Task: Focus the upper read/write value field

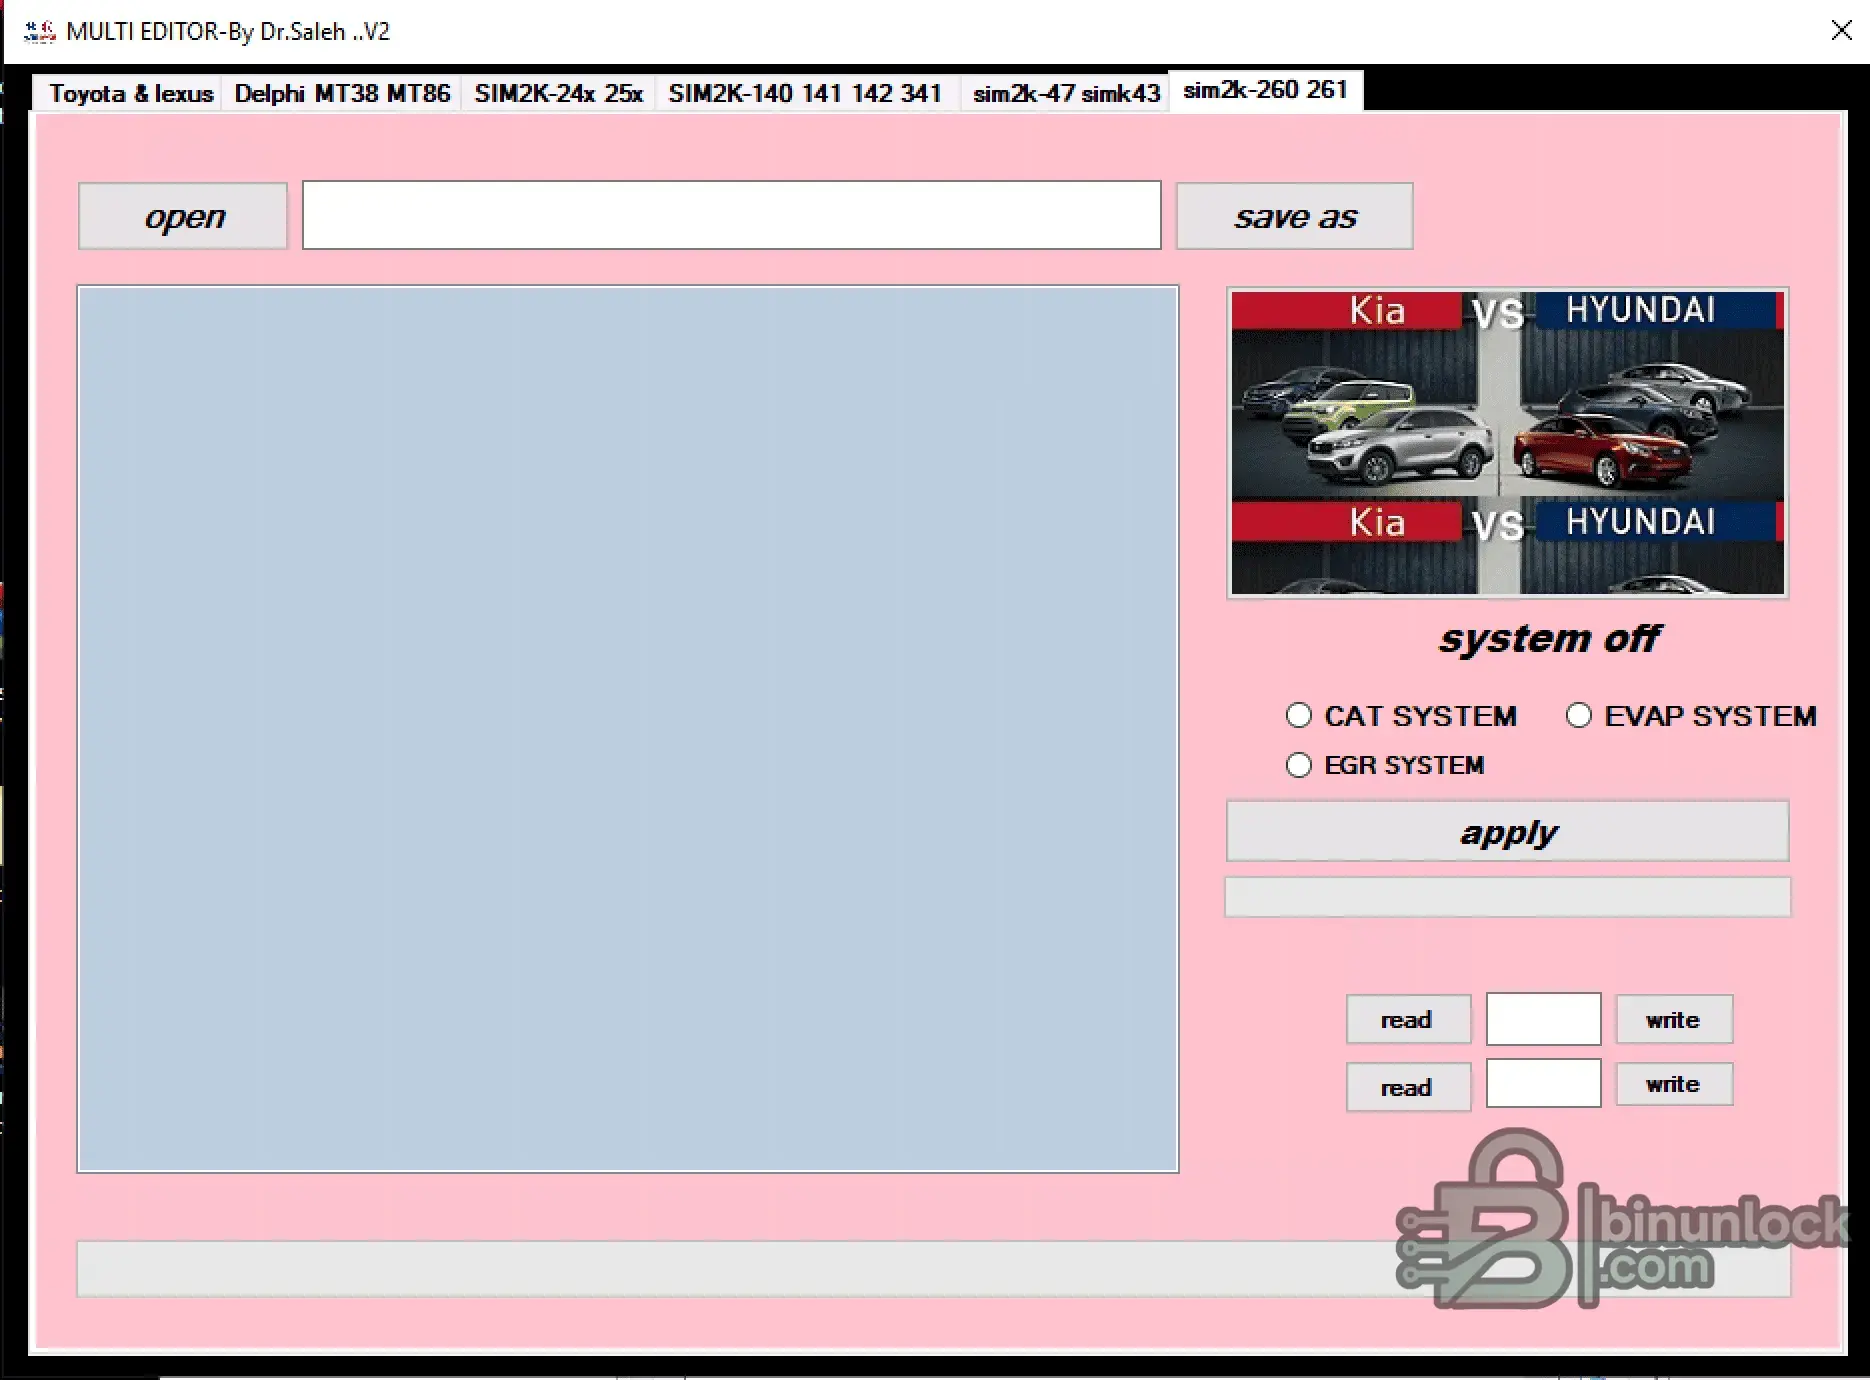Action: [x=1543, y=1019]
